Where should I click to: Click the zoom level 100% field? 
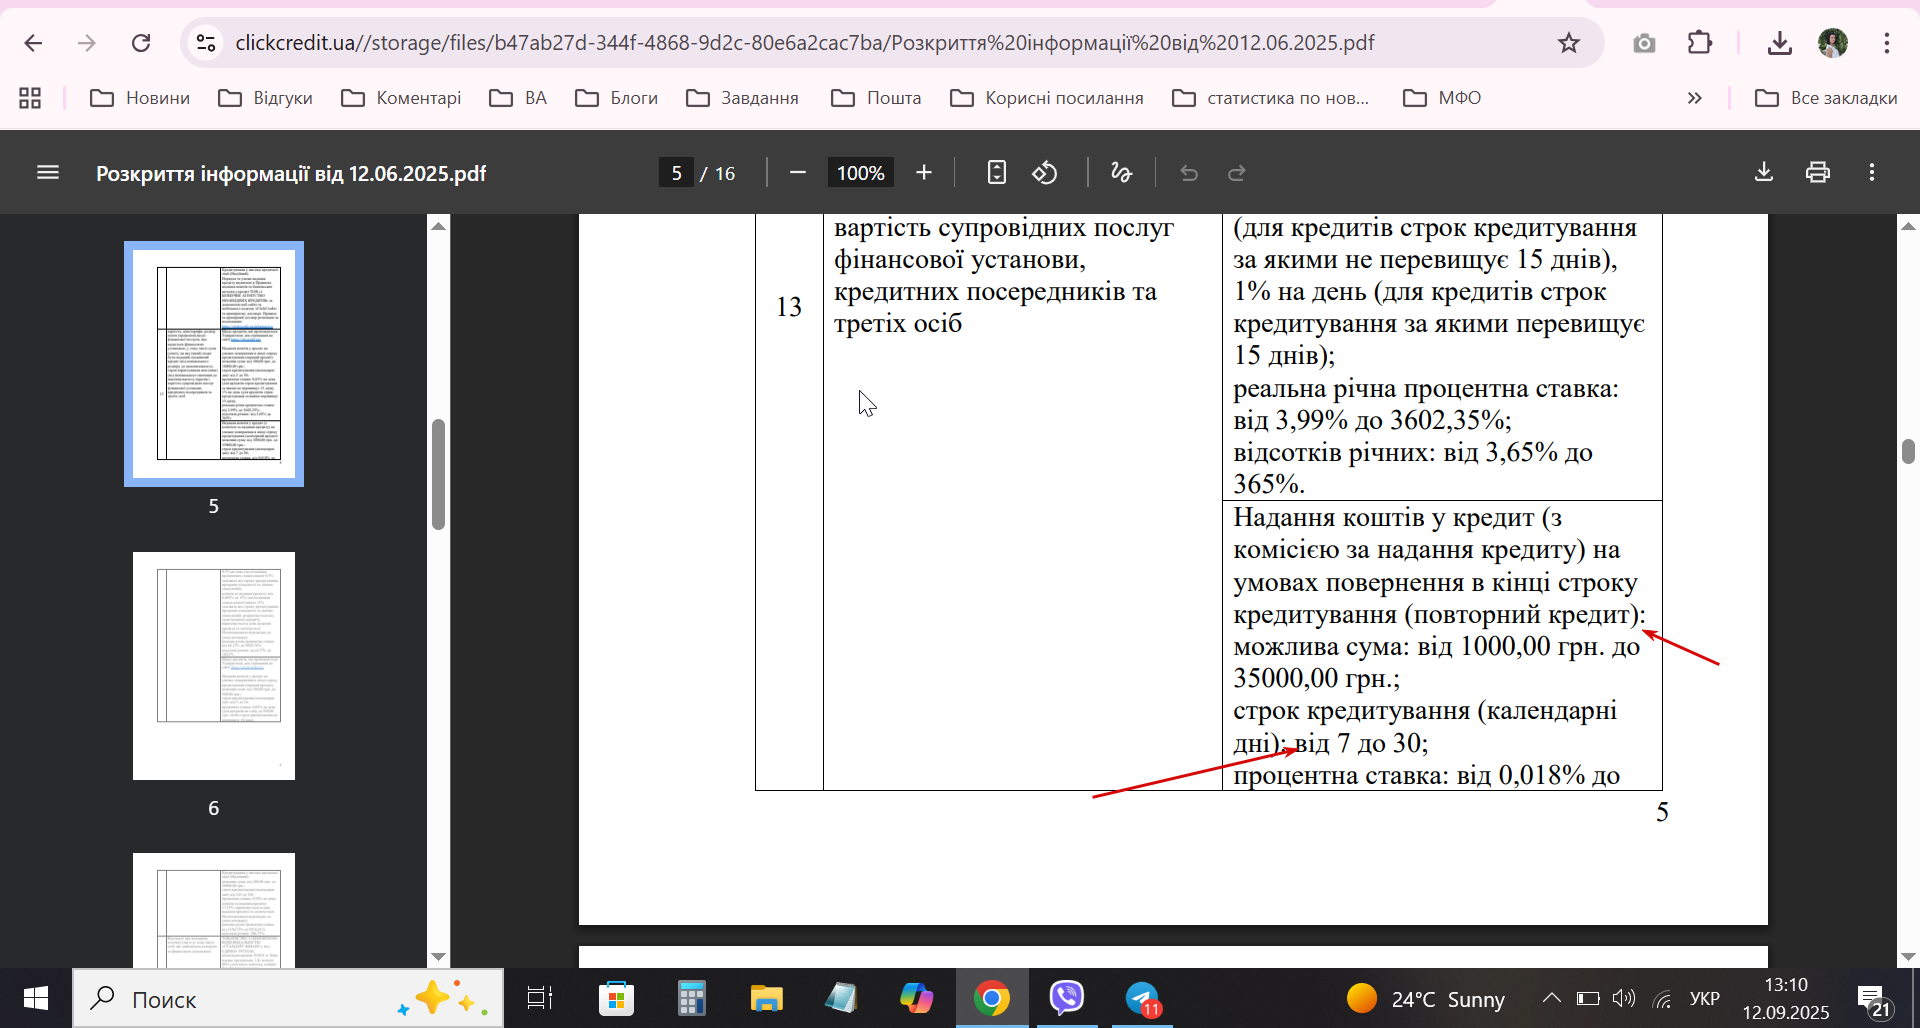pyautogui.click(x=860, y=173)
